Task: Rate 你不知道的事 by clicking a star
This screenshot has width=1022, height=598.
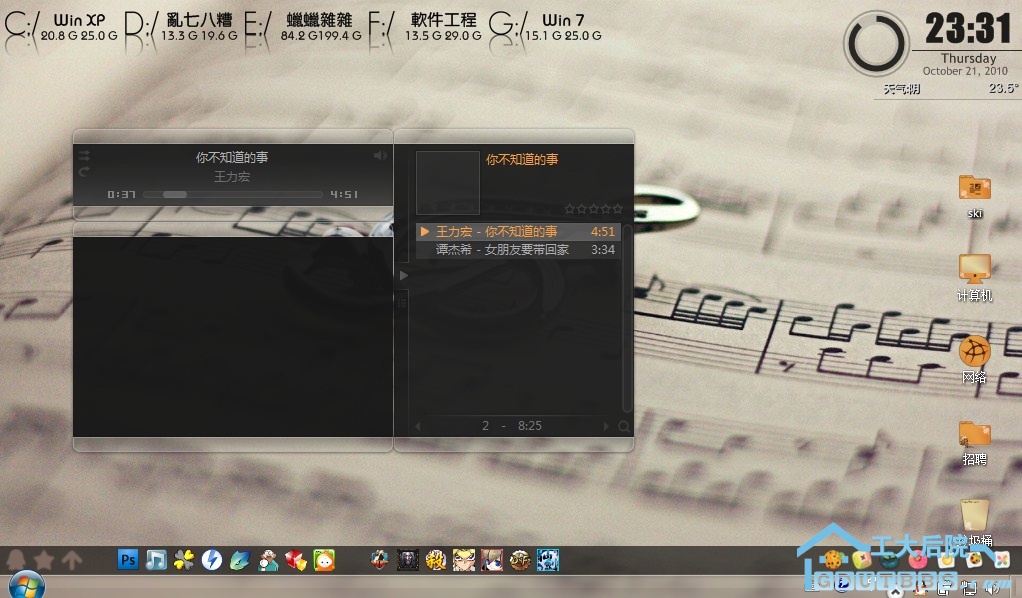Action: point(593,209)
